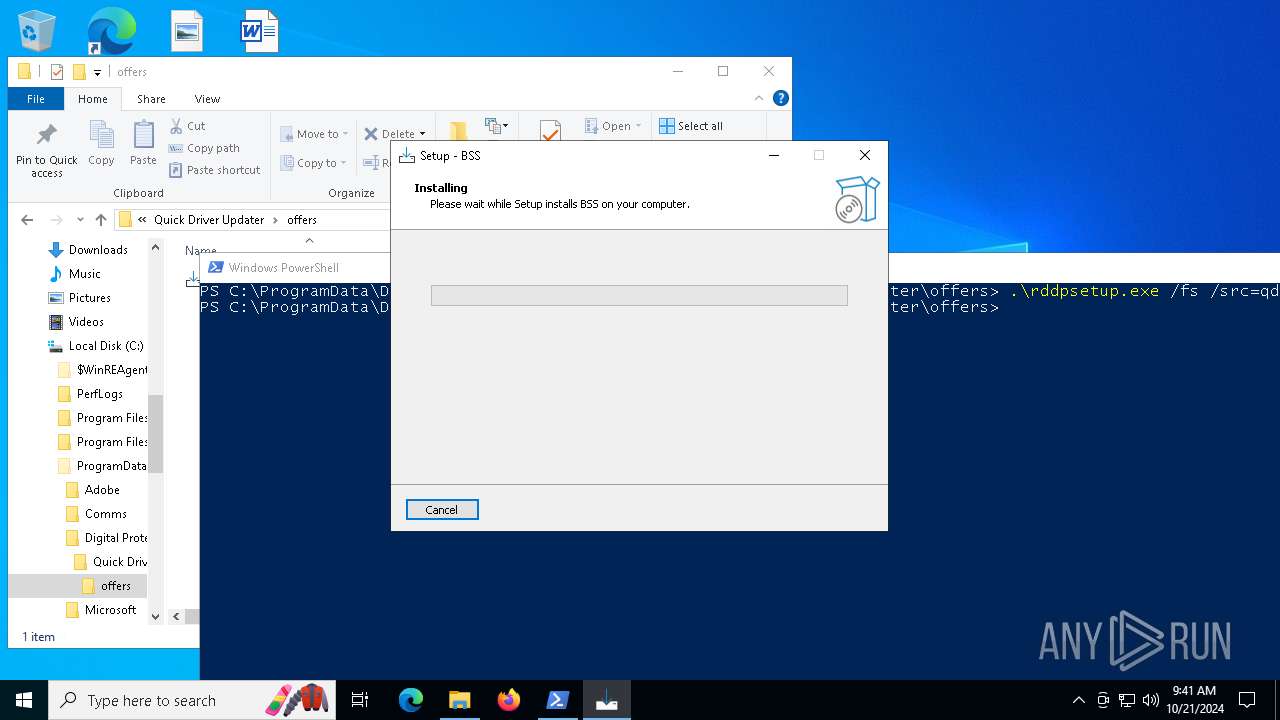This screenshot has height=720, width=1280.
Task: Select Local Disk (C:) in tree
Action: pyautogui.click(x=106, y=346)
